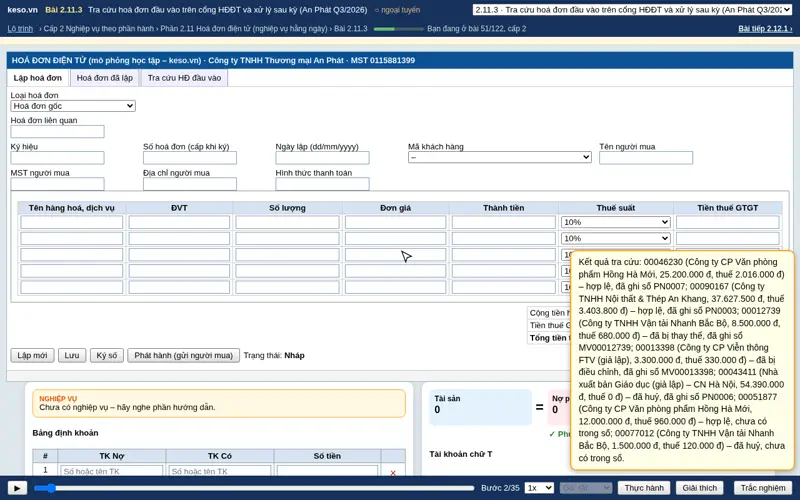The height and width of the screenshot is (500, 800).
Task: Focus the TK Nợ account input
Action: coord(112,471)
